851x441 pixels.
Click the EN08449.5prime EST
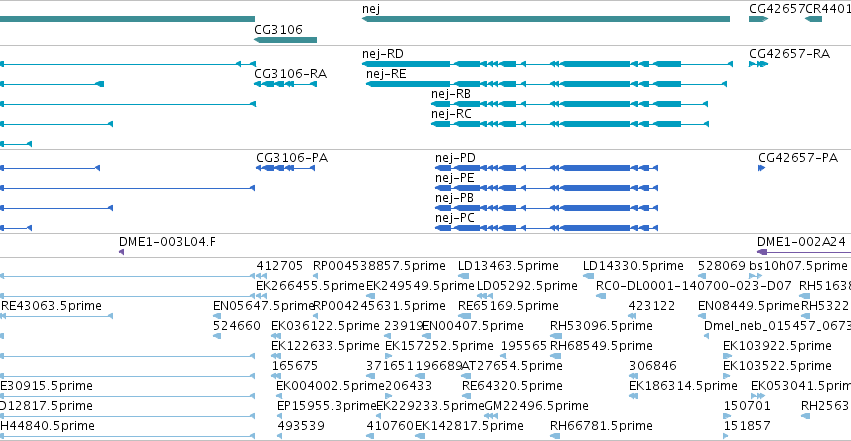749,306
